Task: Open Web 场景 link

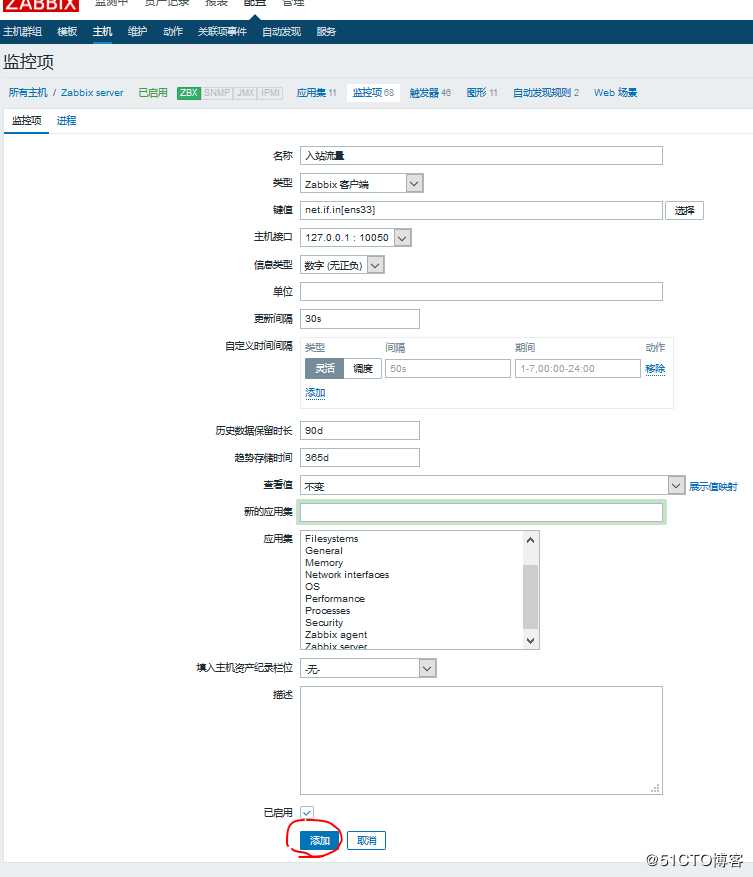Action: click(x=615, y=93)
